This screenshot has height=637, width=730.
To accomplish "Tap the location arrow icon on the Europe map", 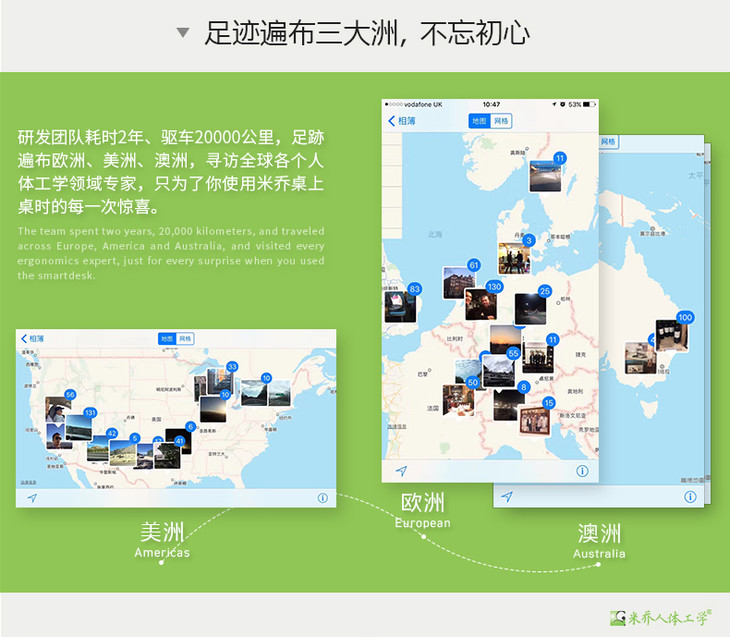I will [x=401, y=471].
